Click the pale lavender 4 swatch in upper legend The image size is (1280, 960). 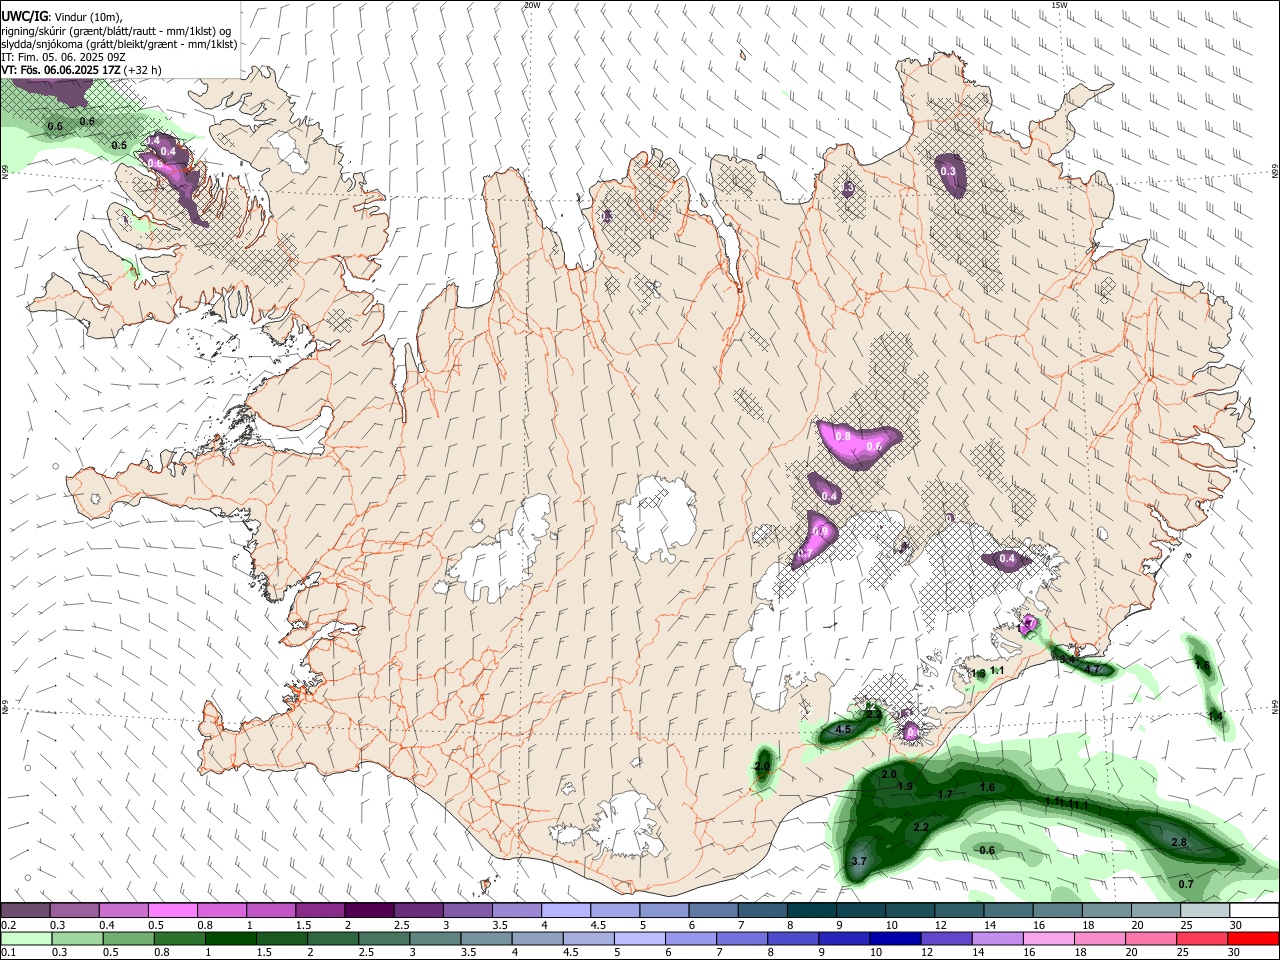pyautogui.click(x=566, y=911)
